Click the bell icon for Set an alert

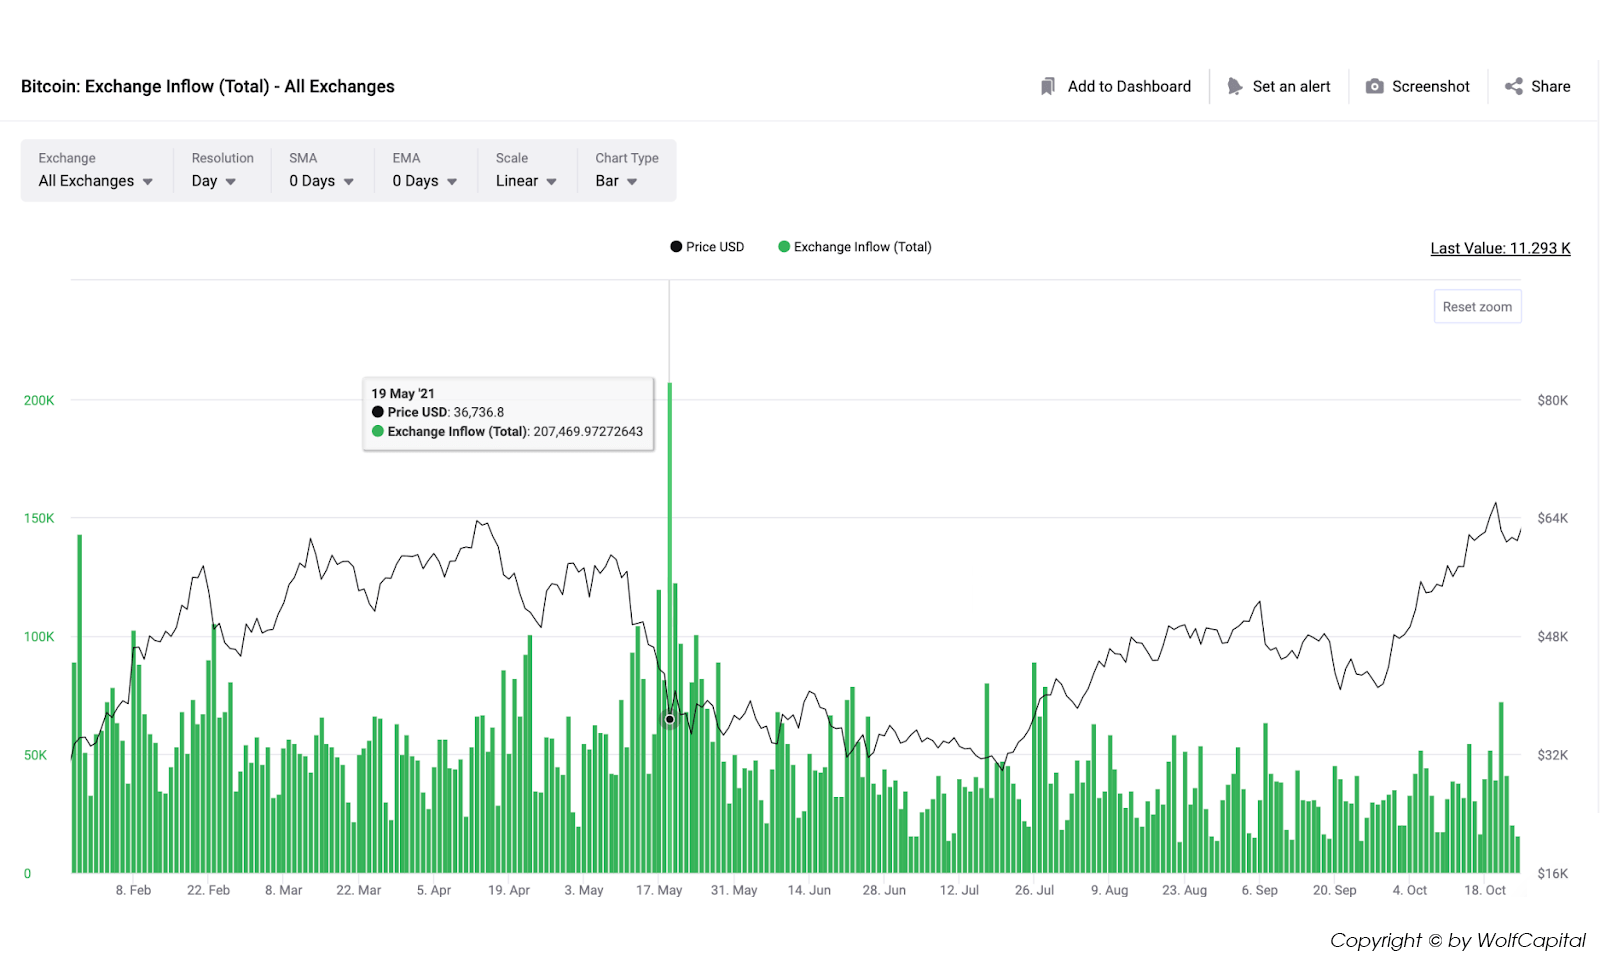tap(1234, 87)
